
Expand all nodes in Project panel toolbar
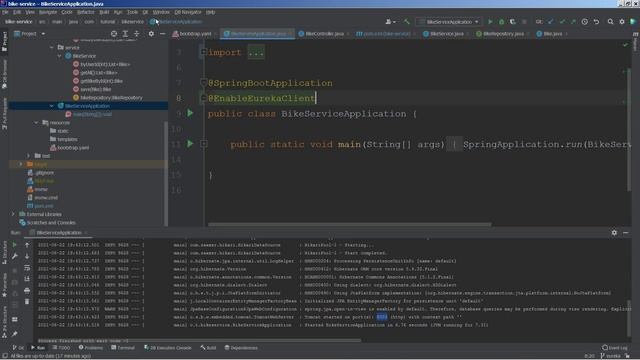[125, 34]
